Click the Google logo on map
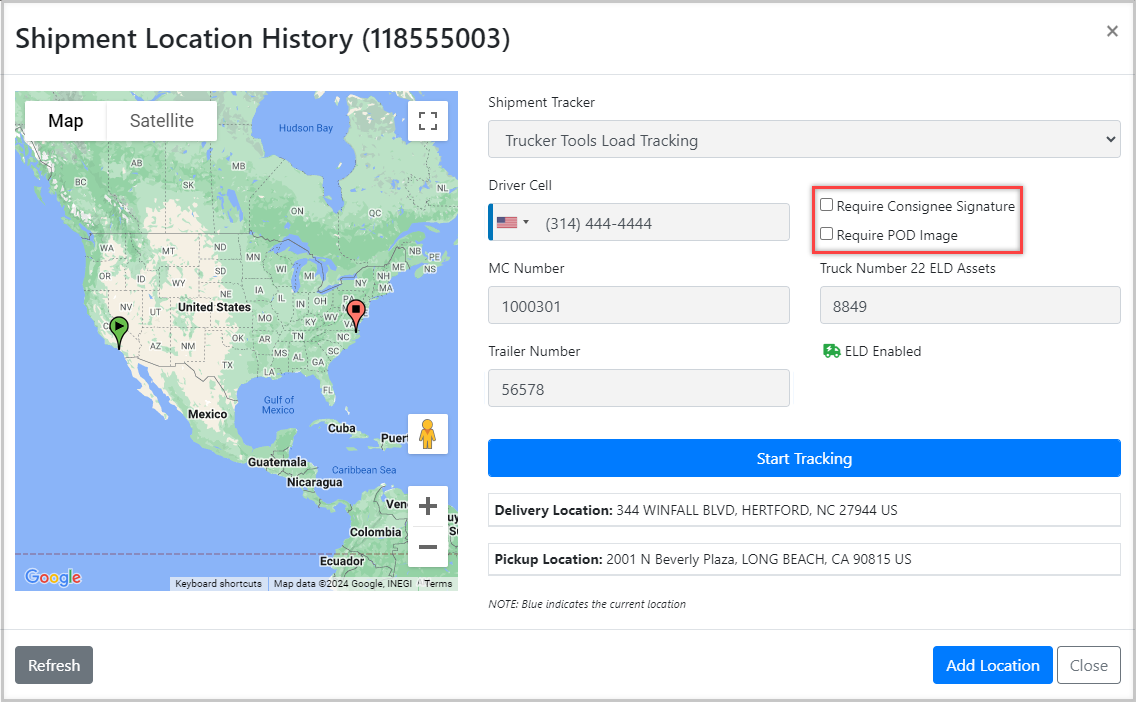 tap(52, 577)
